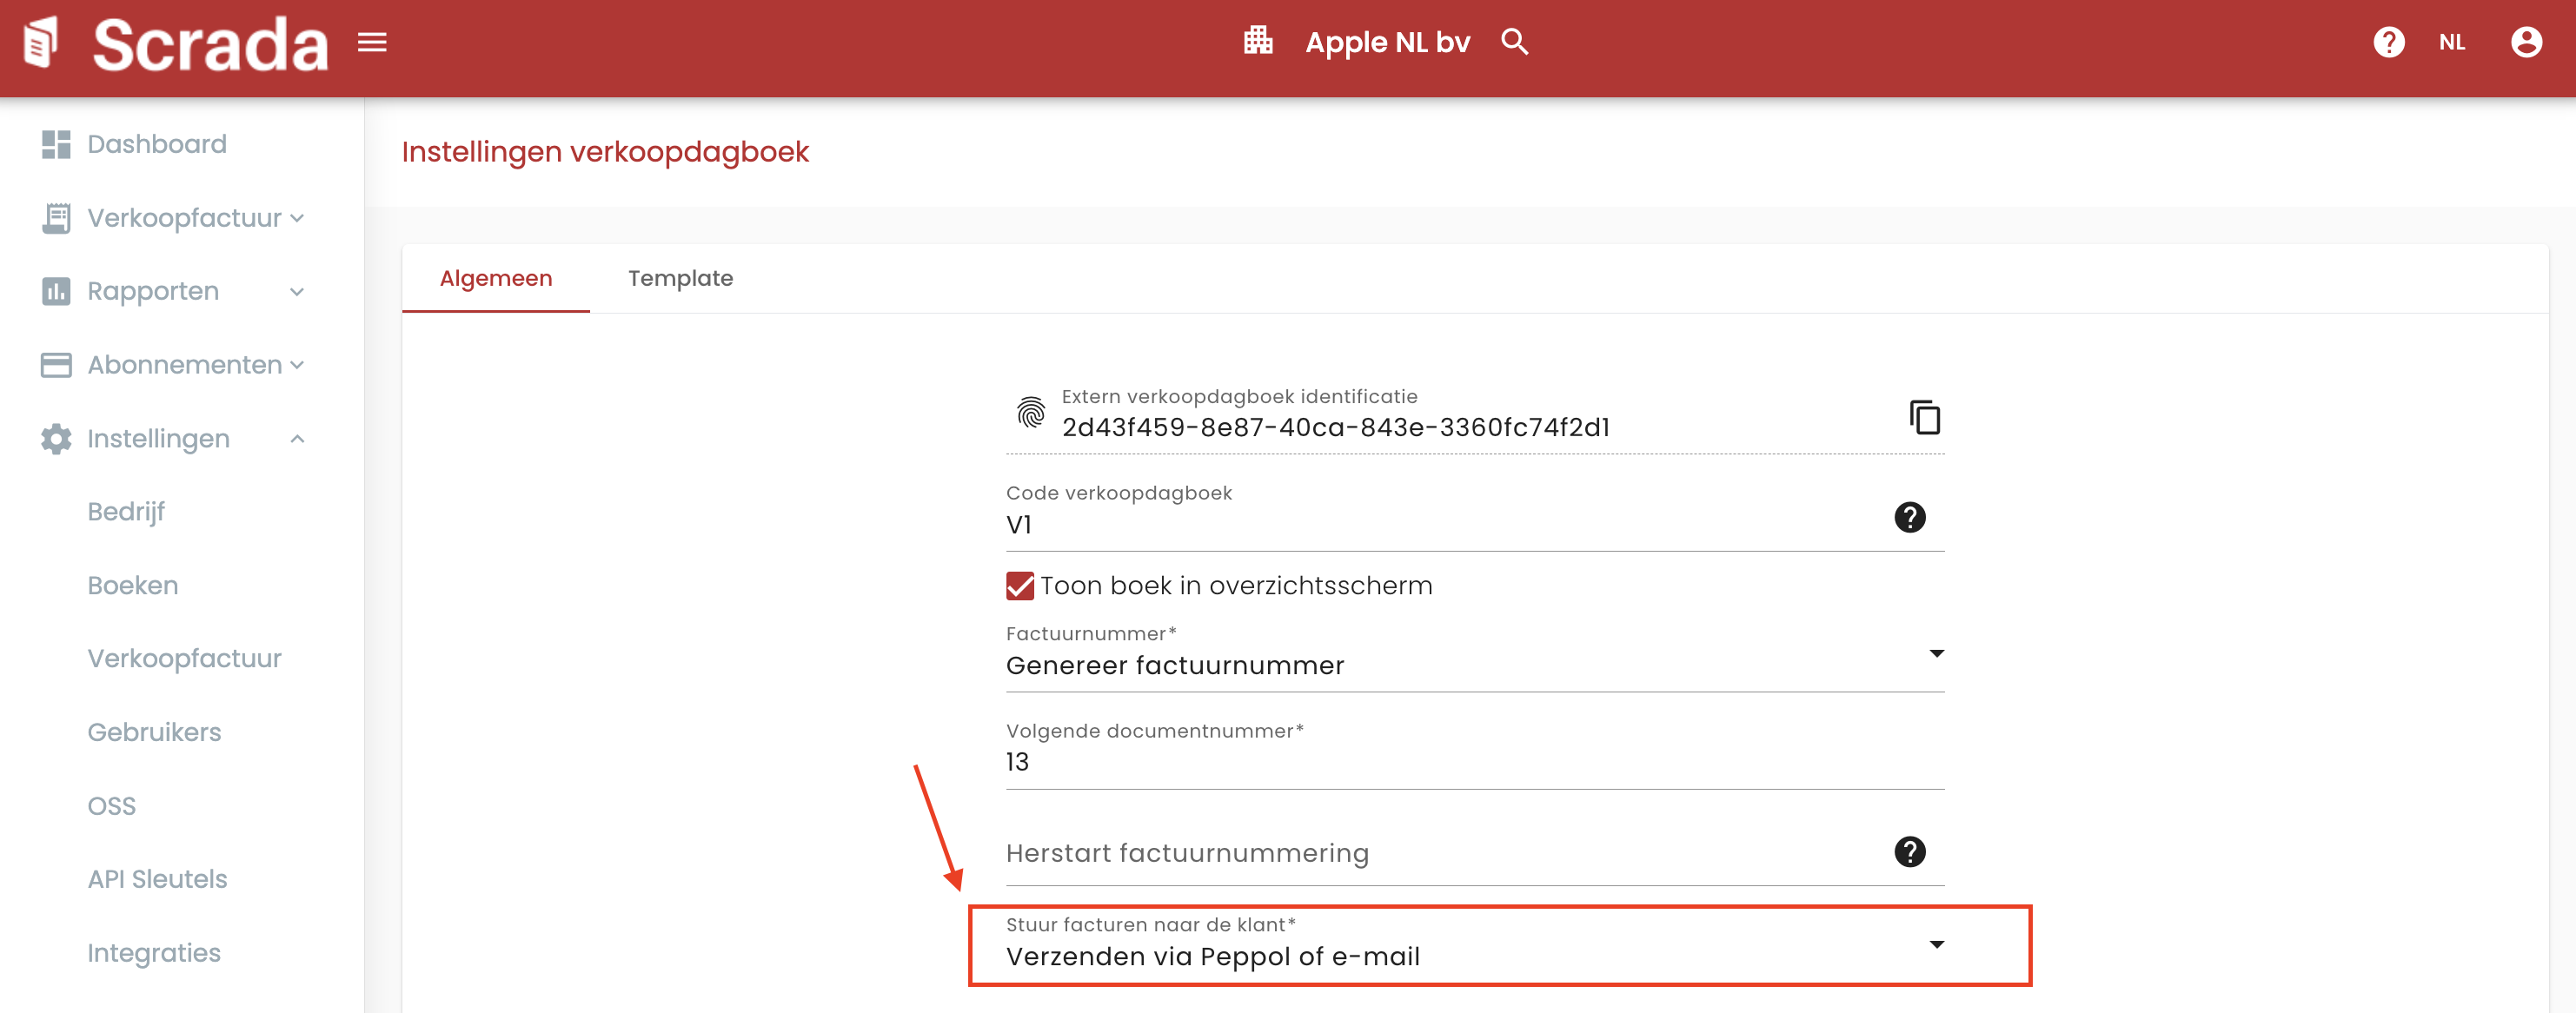Open Stuur facturen naar de klant dropdown
This screenshot has height=1013, width=2576.
click(x=1474, y=955)
